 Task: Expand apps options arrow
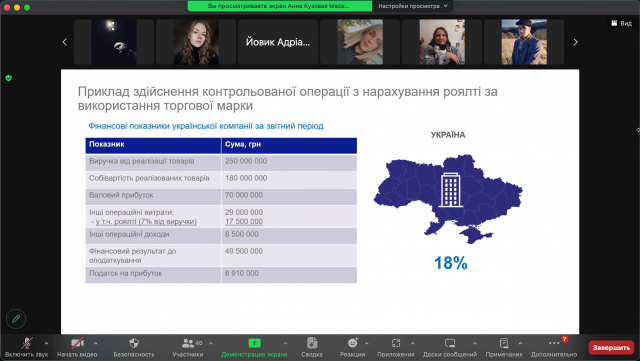[x=412, y=343]
